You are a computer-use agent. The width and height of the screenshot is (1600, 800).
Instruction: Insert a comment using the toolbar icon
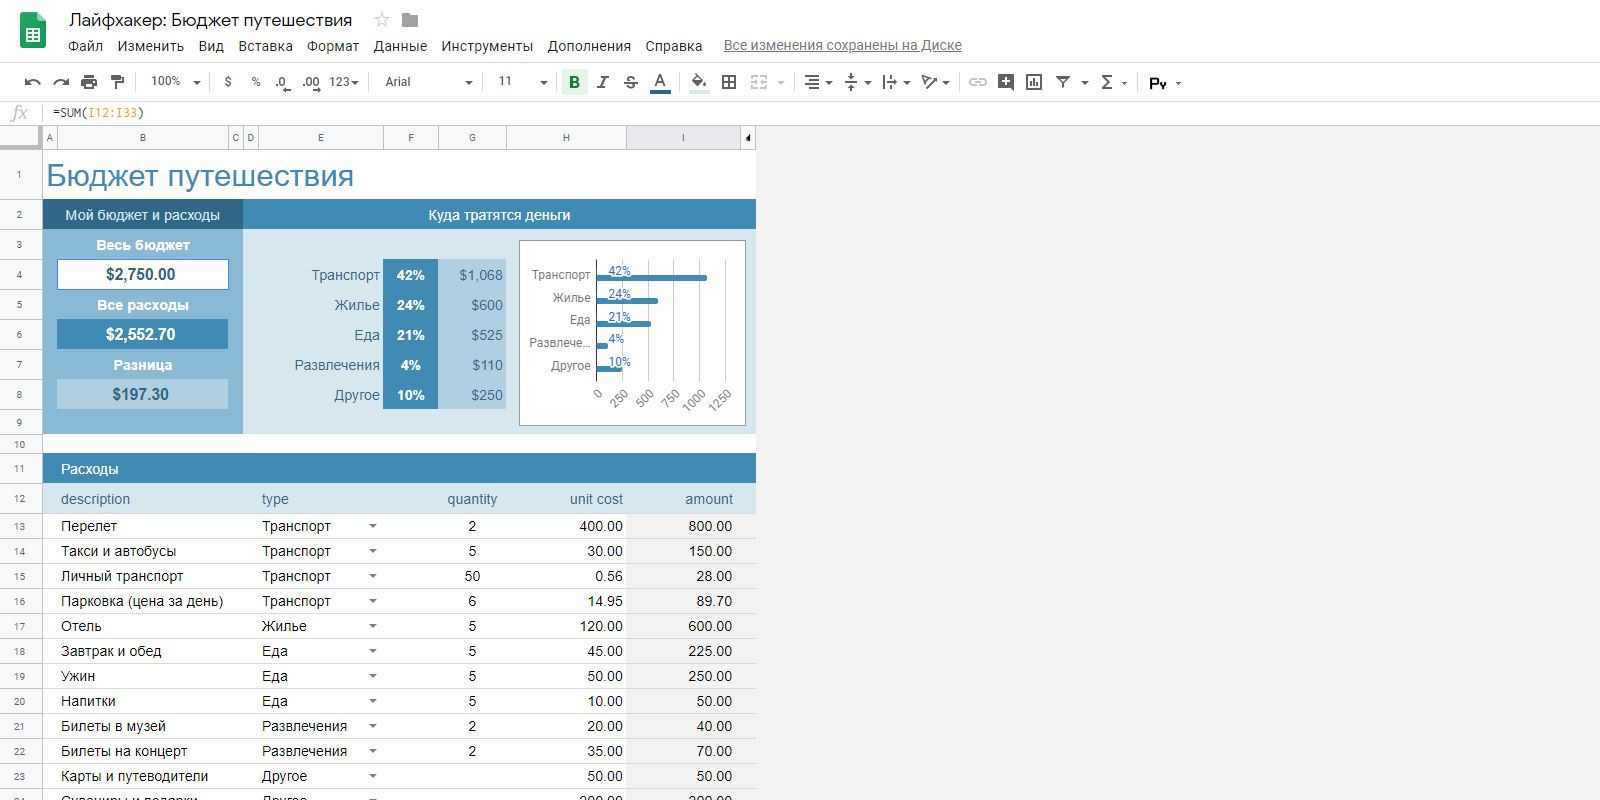pyautogui.click(x=1006, y=82)
